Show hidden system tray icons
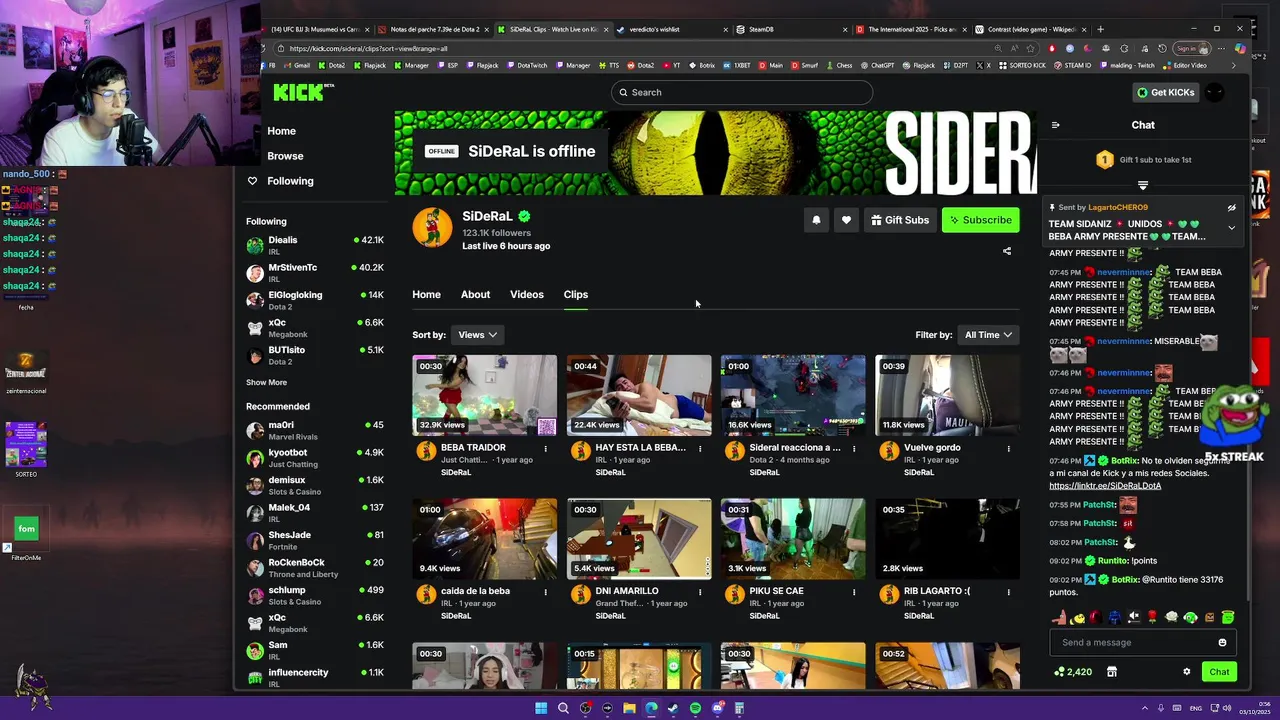Viewport: 1280px width, 720px height. (1147, 708)
